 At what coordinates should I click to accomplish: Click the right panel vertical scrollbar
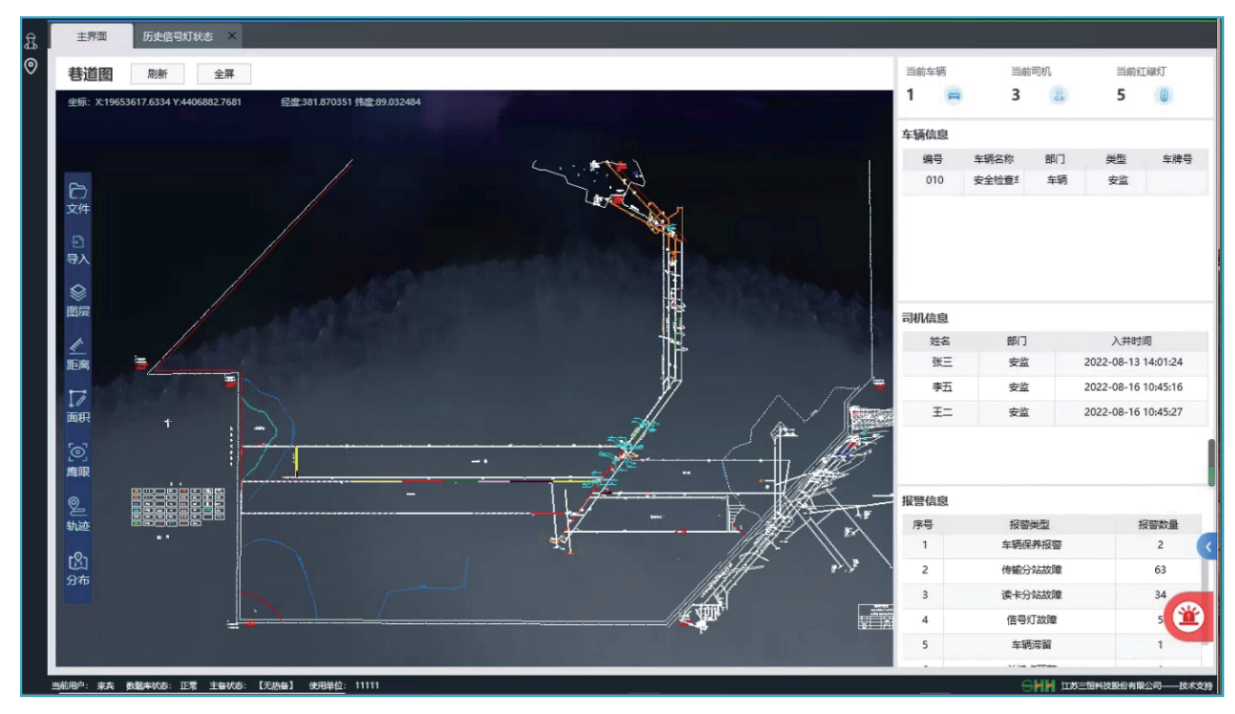coord(1211,463)
